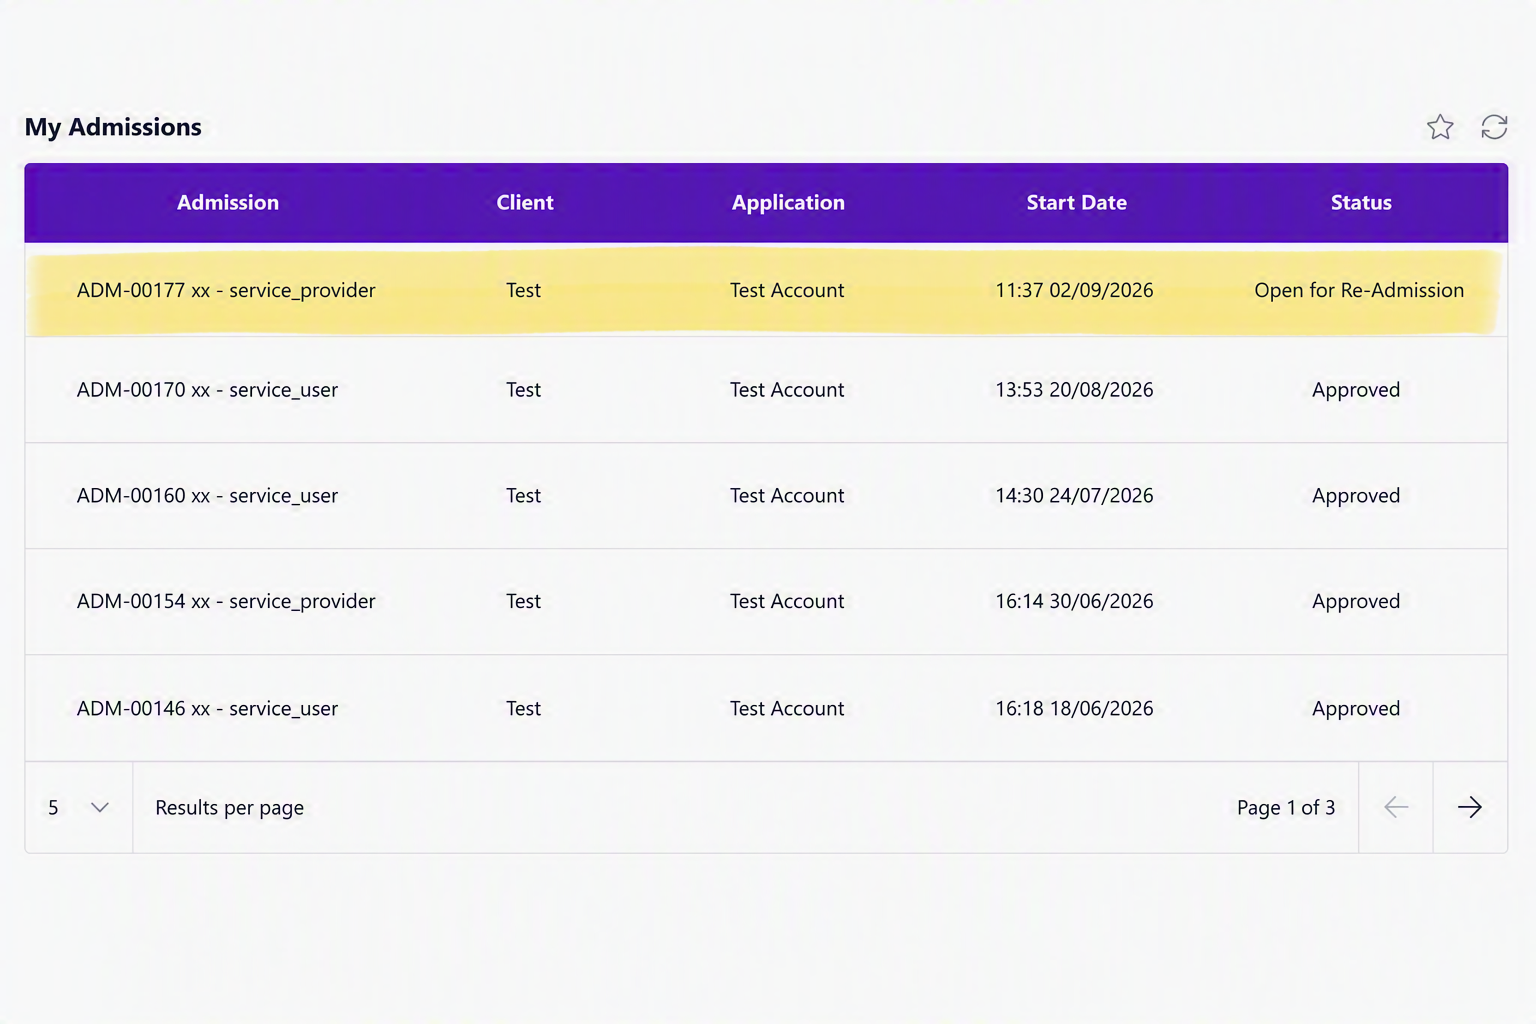Sort by the Client column header

(525, 202)
